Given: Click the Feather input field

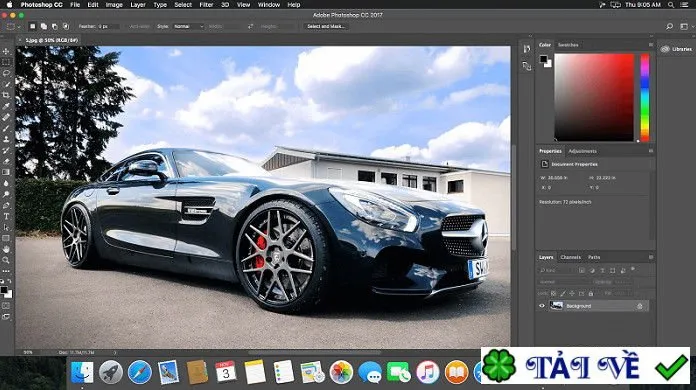Looking at the screenshot, I should point(108,27).
